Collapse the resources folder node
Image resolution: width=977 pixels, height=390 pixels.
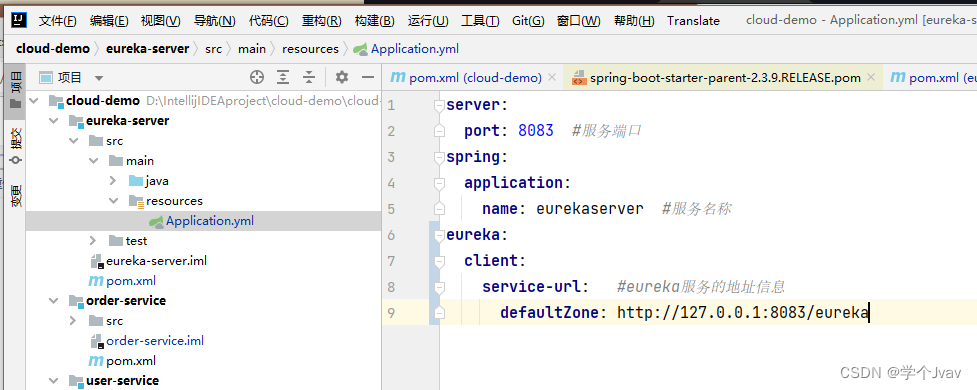tap(113, 201)
